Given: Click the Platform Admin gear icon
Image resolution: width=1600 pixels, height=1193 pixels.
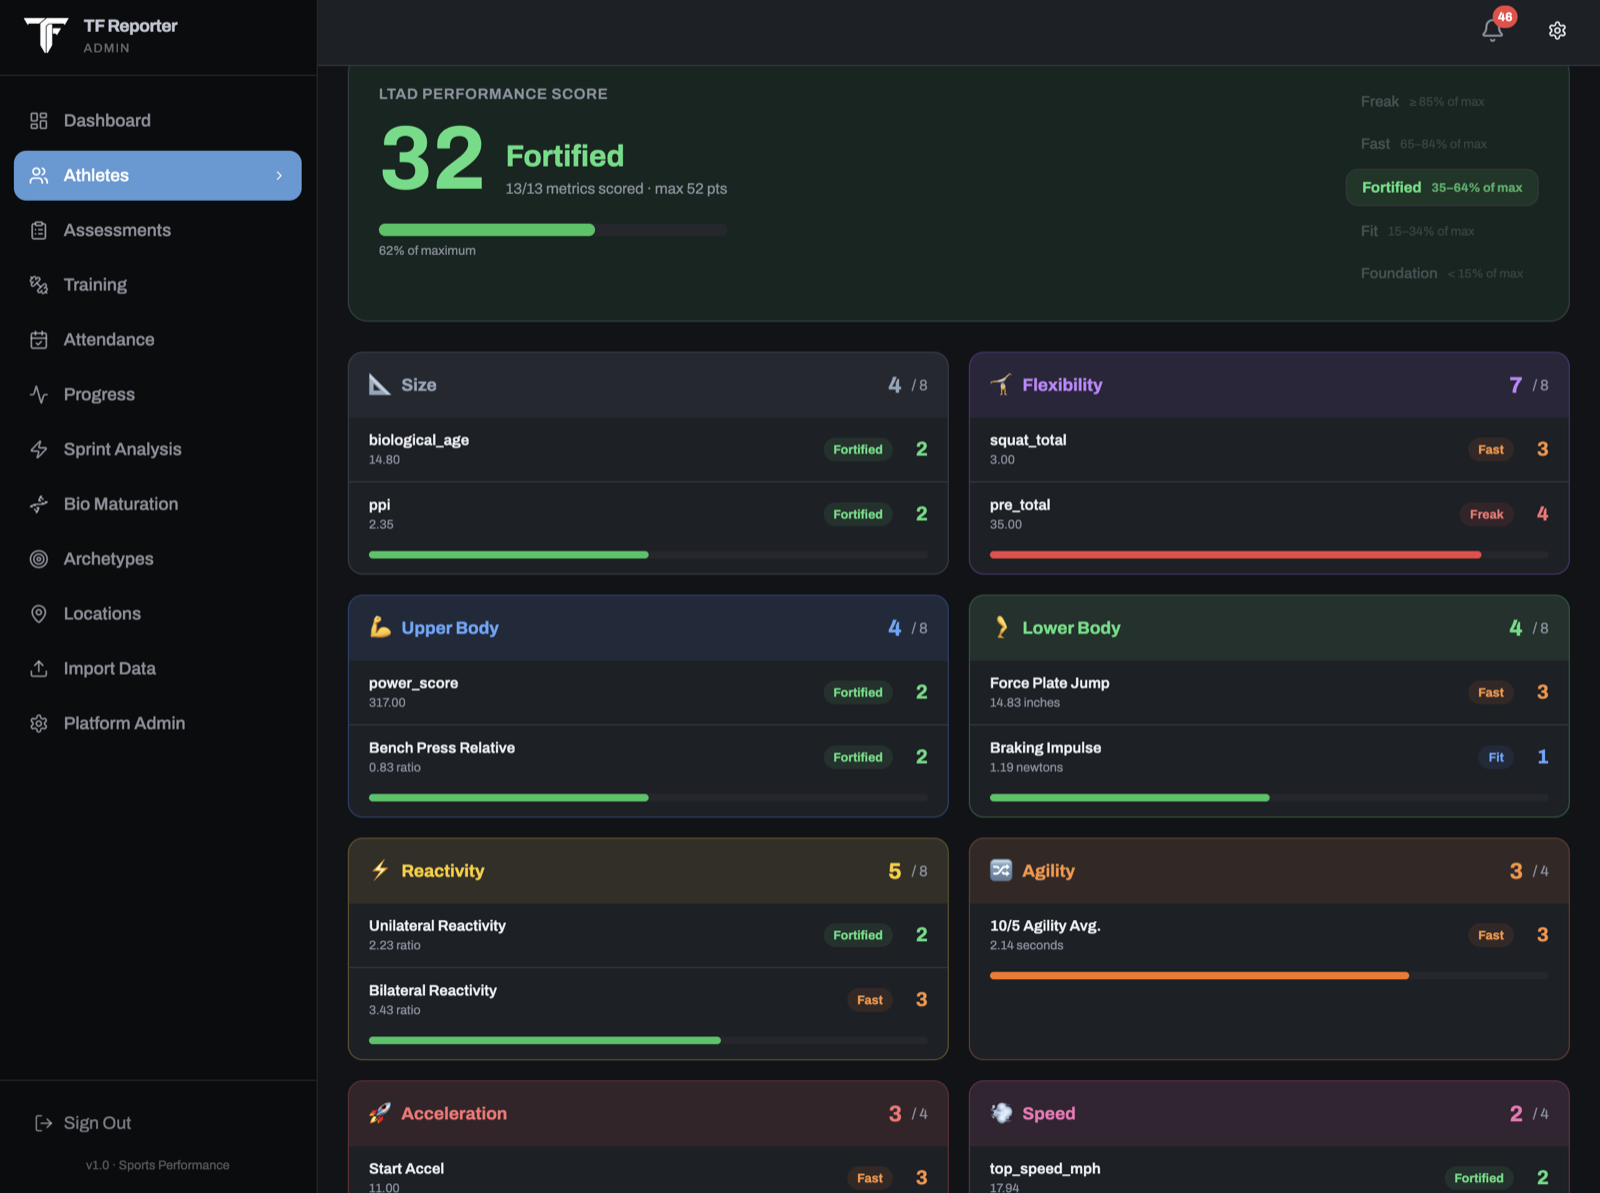Looking at the screenshot, I should tap(39, 724).
